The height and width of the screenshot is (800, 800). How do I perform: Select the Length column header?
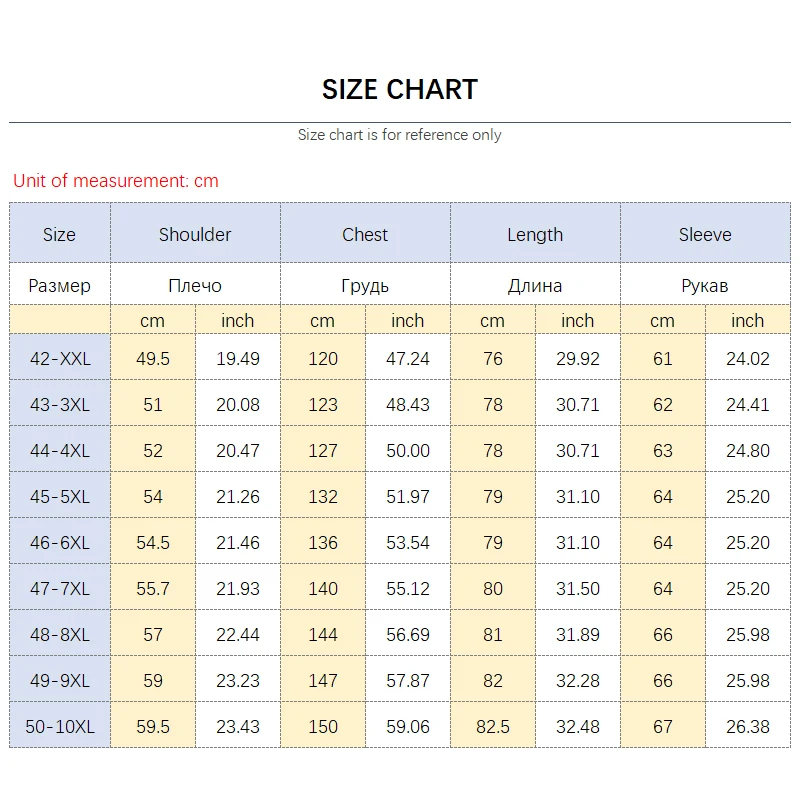point(535,235)
